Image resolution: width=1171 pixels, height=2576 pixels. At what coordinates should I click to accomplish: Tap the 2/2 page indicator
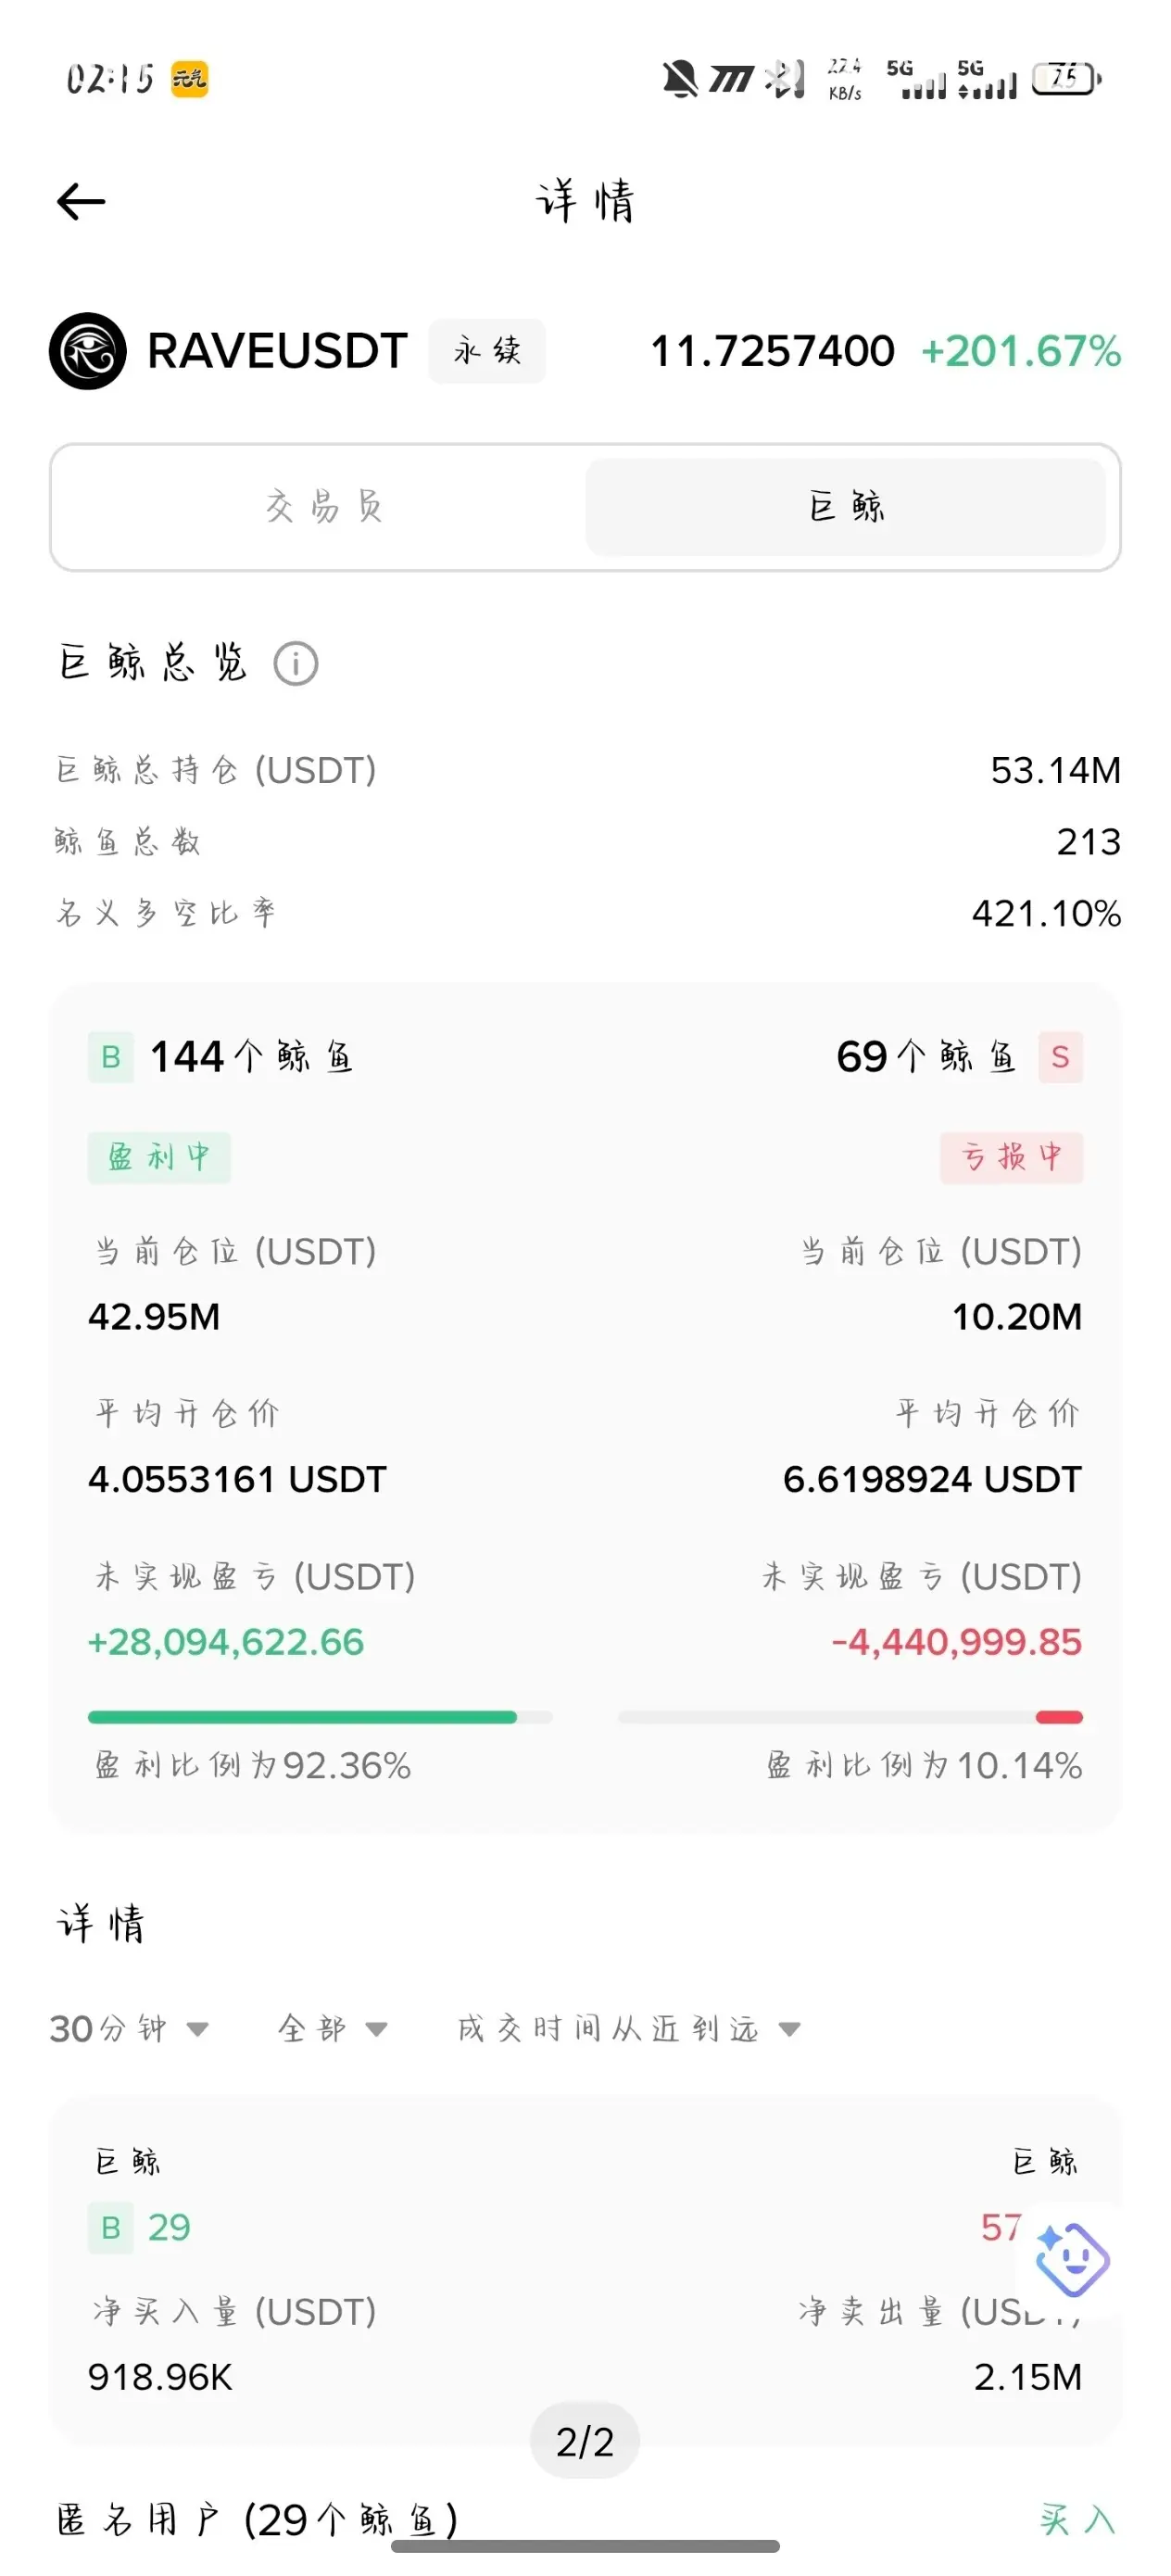(585, 2442)
